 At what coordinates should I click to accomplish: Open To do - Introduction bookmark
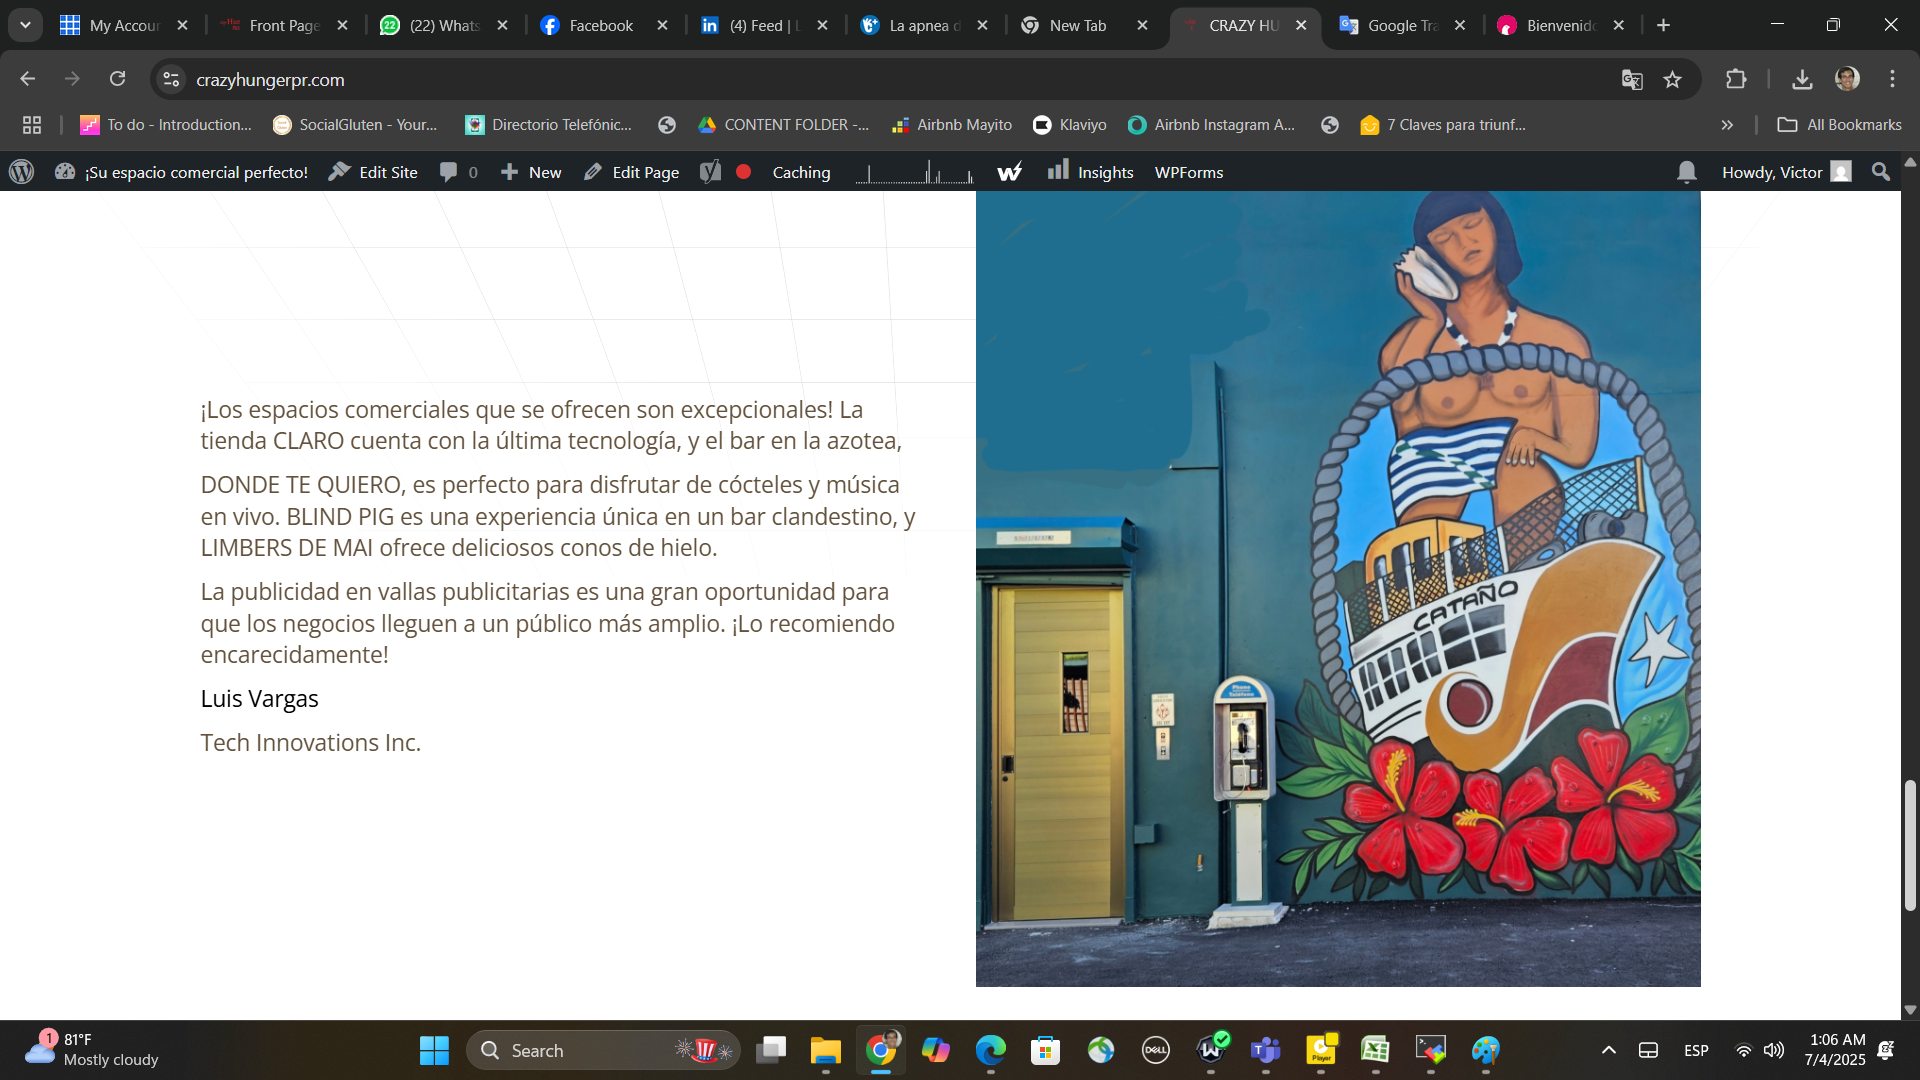click(x=166, y=125)
